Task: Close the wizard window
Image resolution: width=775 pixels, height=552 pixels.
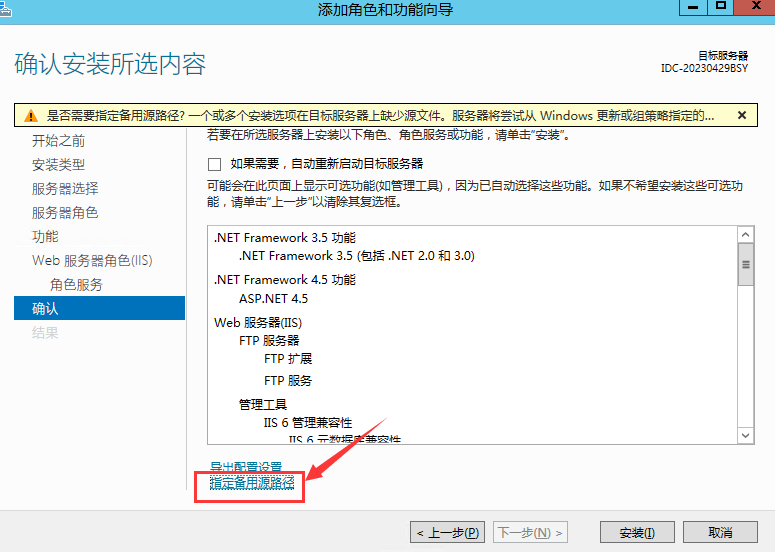Action: point(755,7)
